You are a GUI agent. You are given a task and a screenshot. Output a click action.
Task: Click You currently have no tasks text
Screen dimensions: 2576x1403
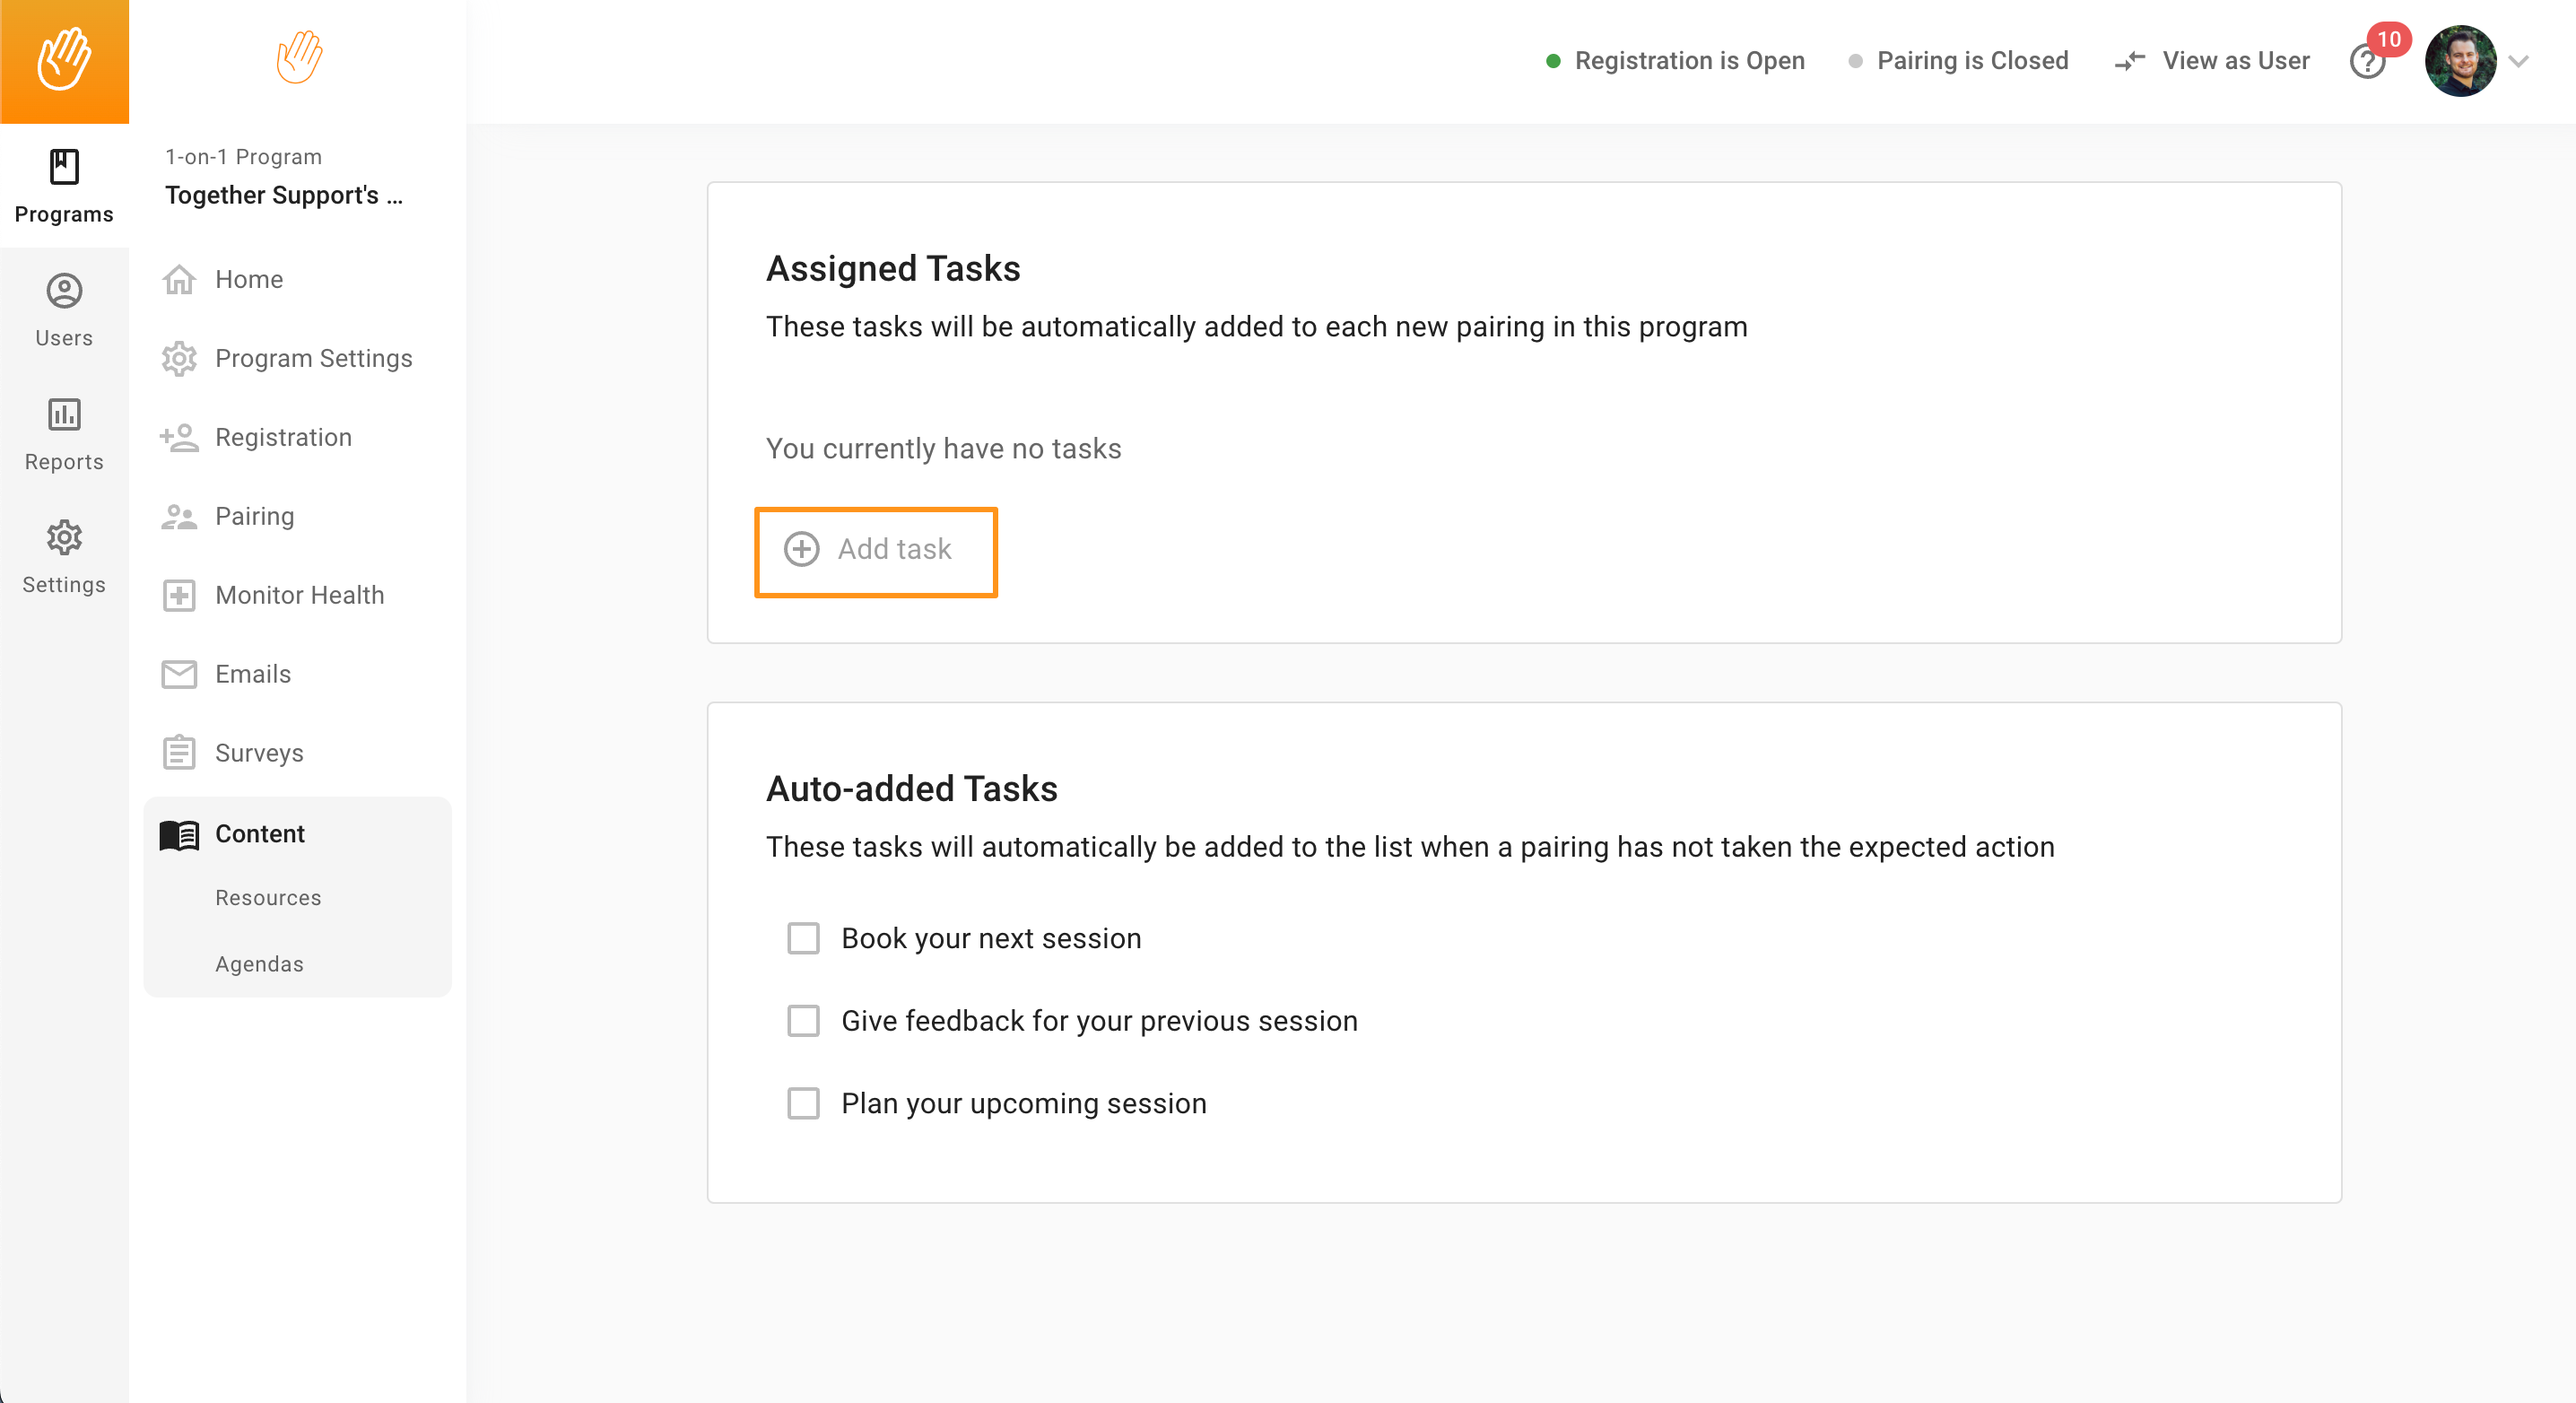click(x=943, y=448)
